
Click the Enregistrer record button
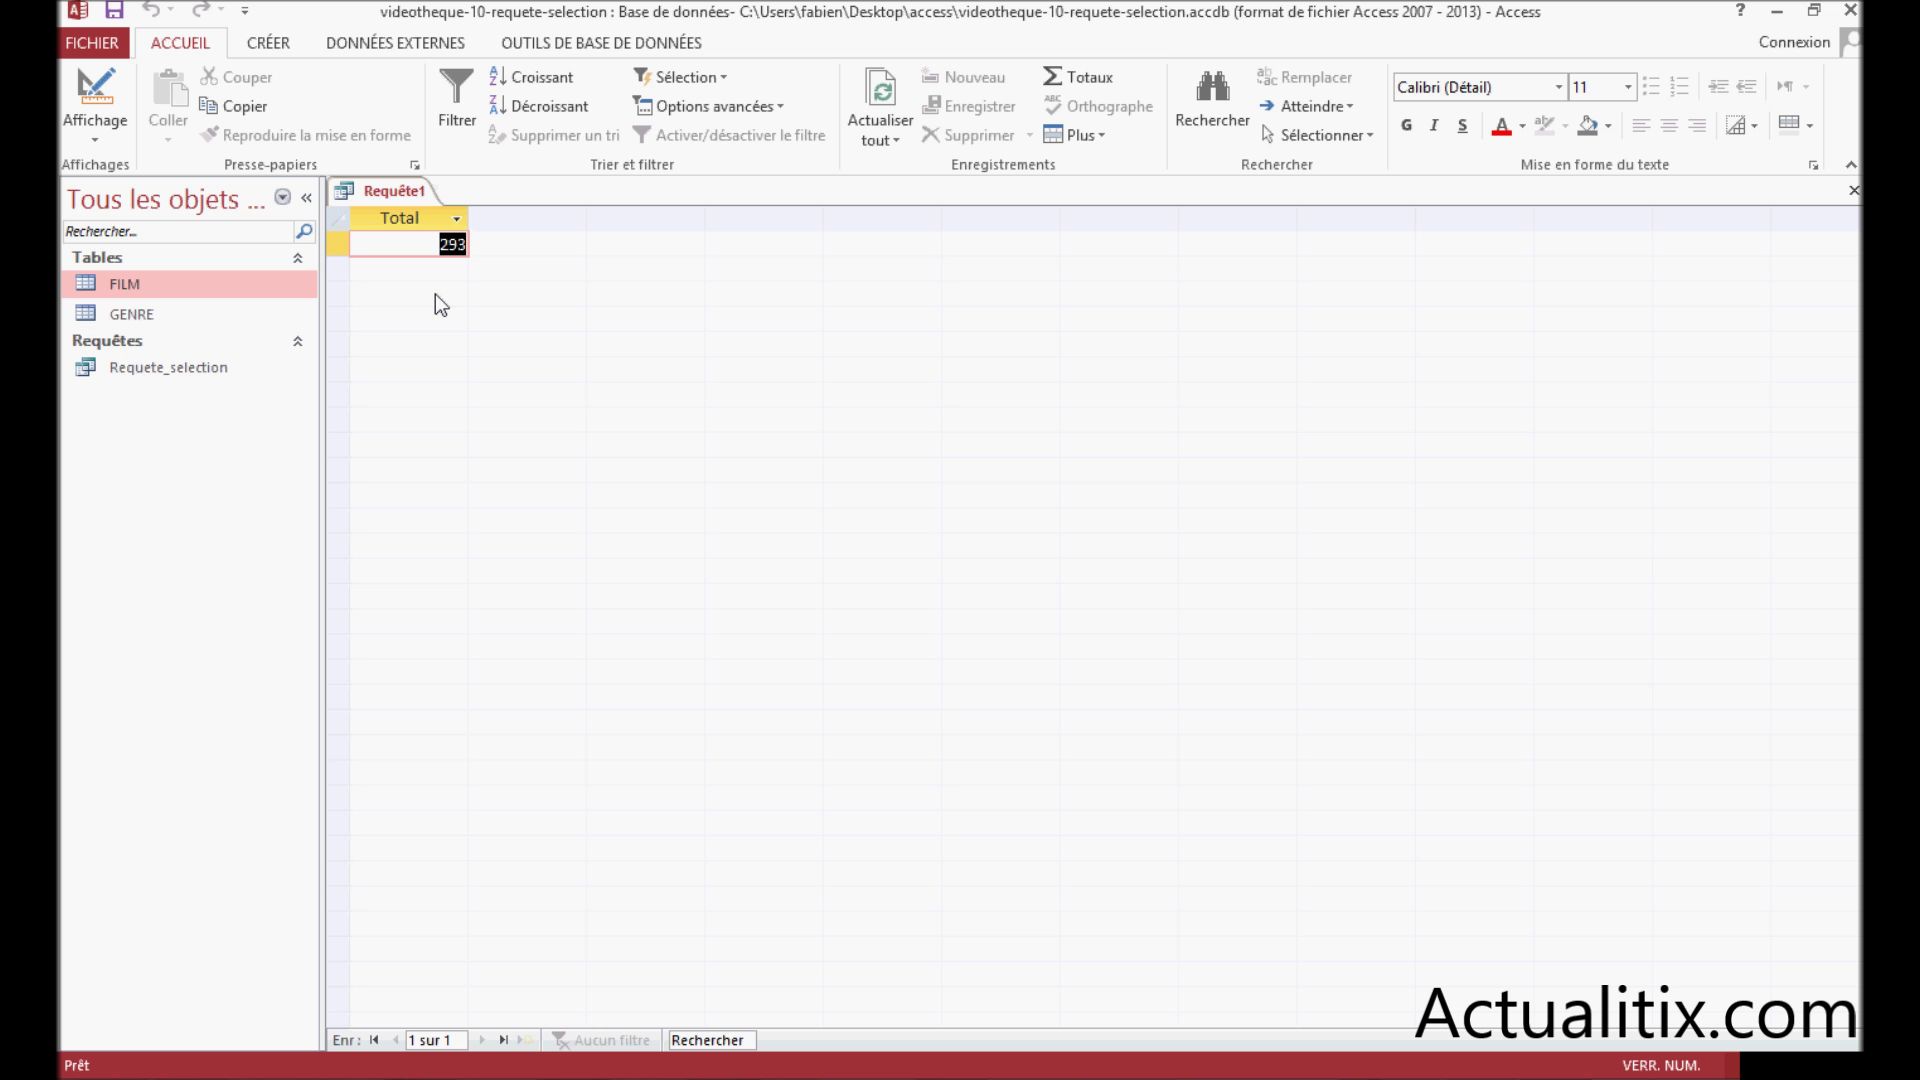[x=968, y=106]
